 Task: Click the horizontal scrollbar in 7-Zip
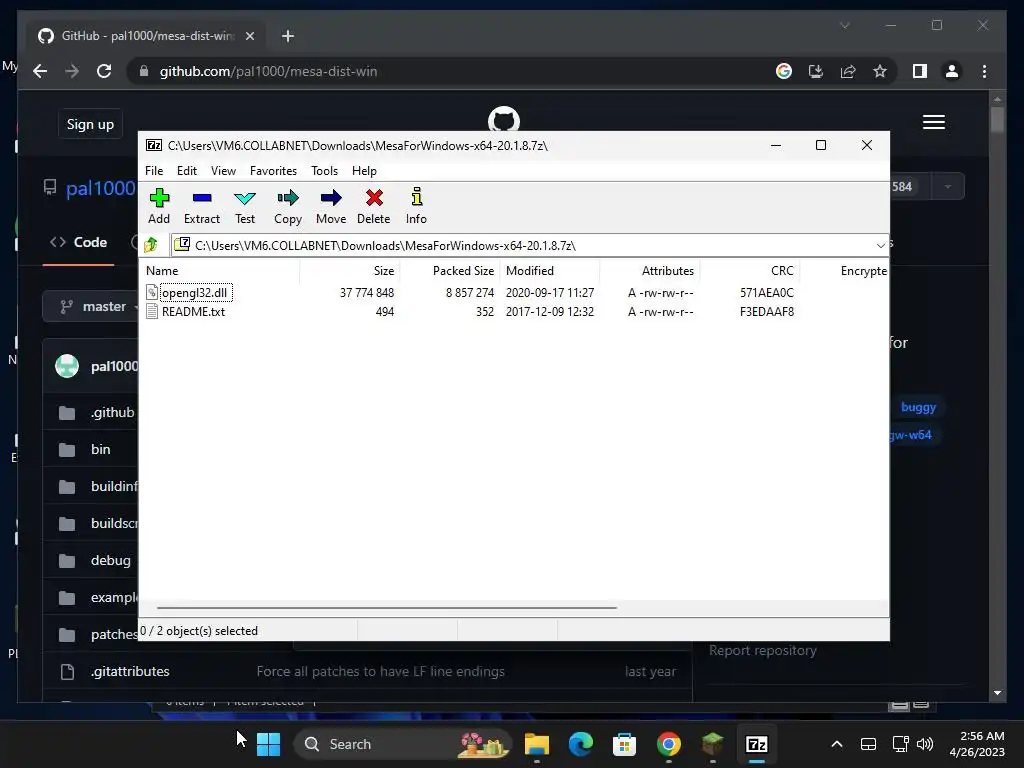387,607
